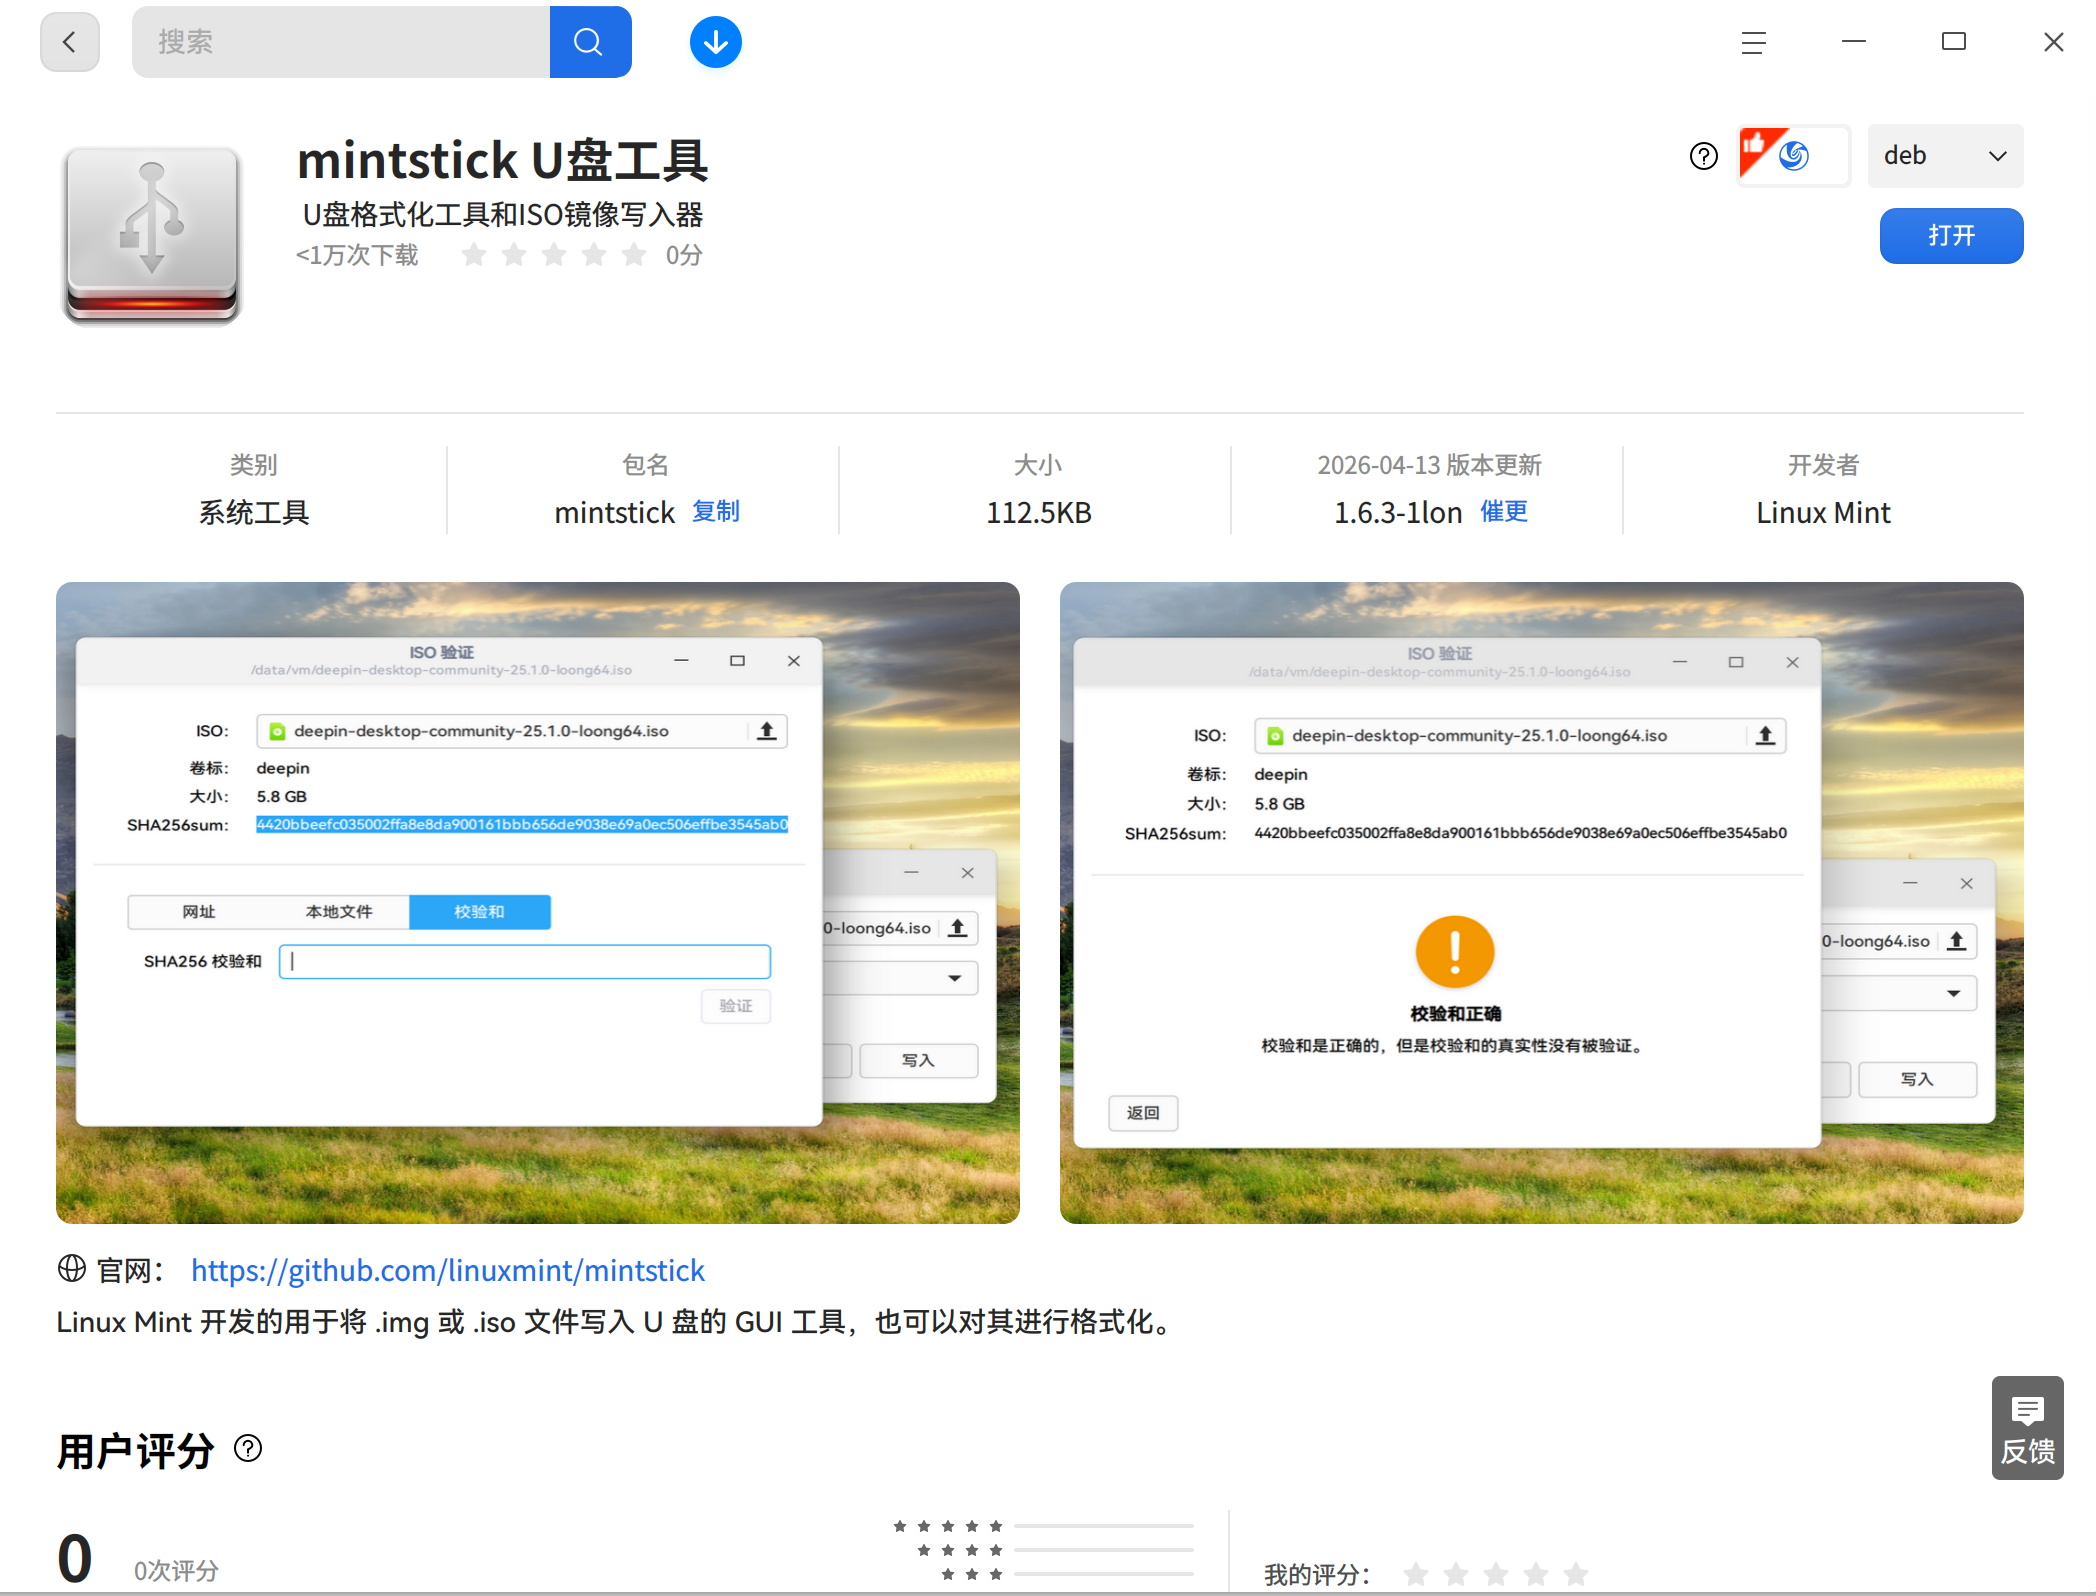
Task: Give five stars under 我的评分
Action: click(x=1573, y=1574)
